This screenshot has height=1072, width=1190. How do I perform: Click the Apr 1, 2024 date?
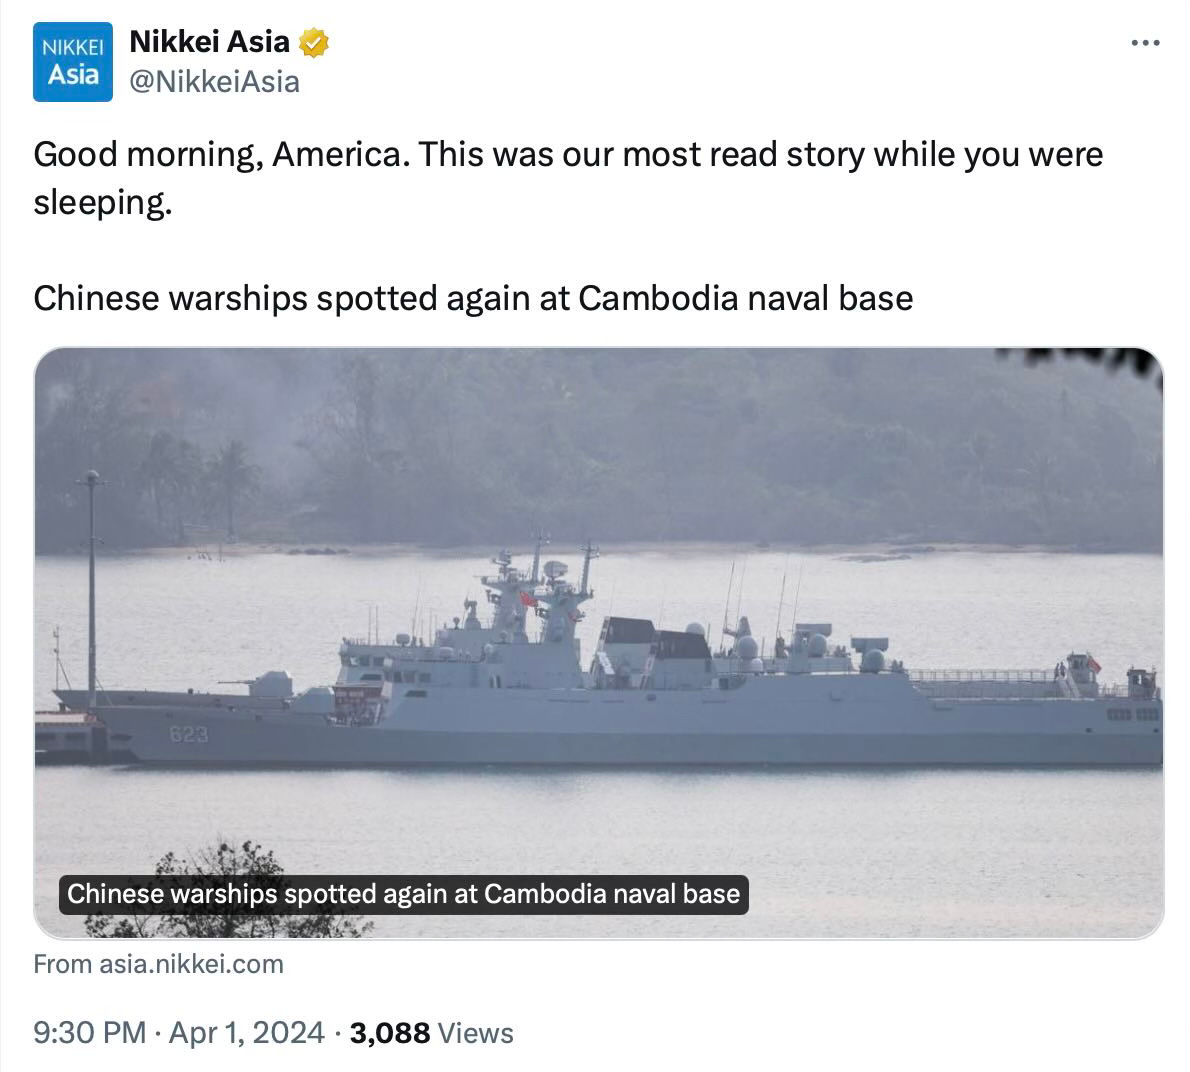pyautogui.click(x=247, y=1033)
